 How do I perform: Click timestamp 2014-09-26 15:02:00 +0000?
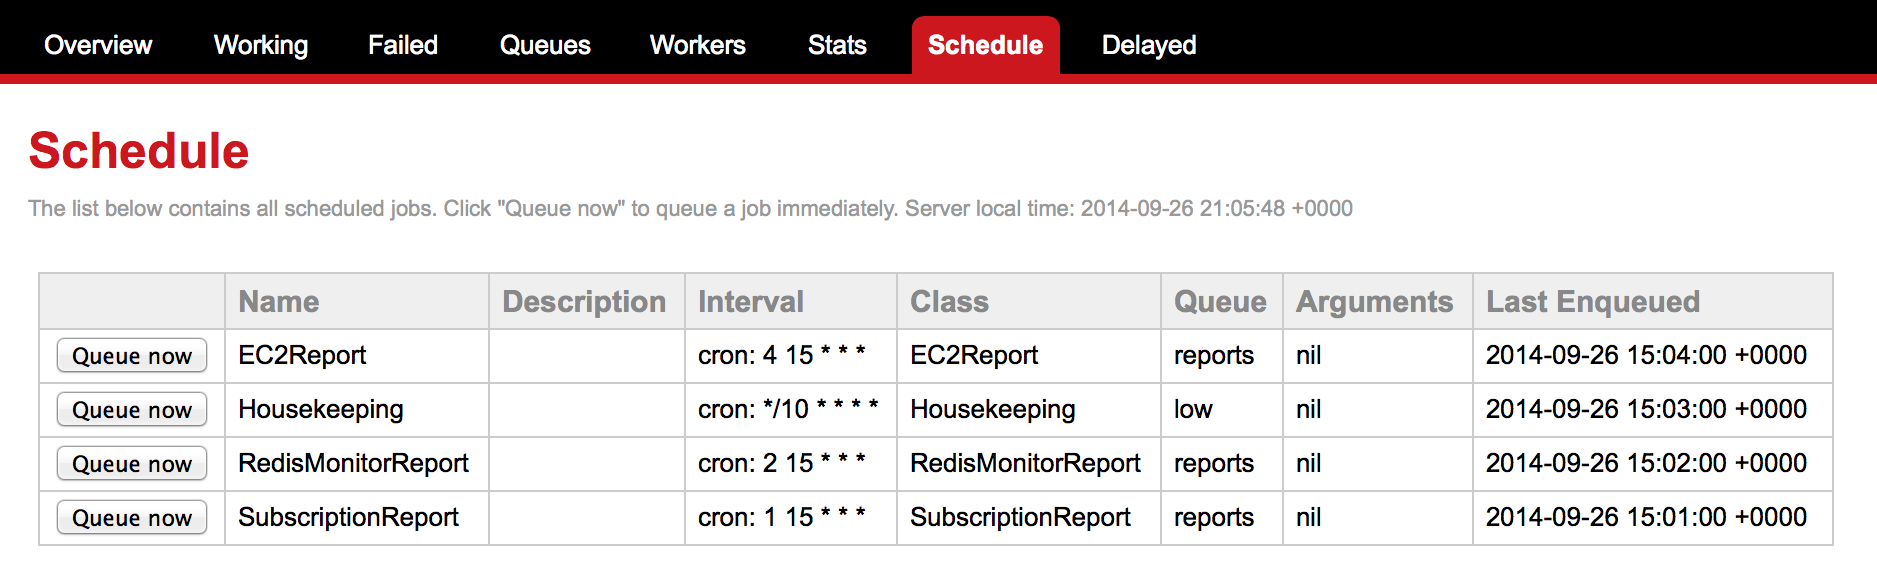pyautogui.click(x=1646, y=463)
